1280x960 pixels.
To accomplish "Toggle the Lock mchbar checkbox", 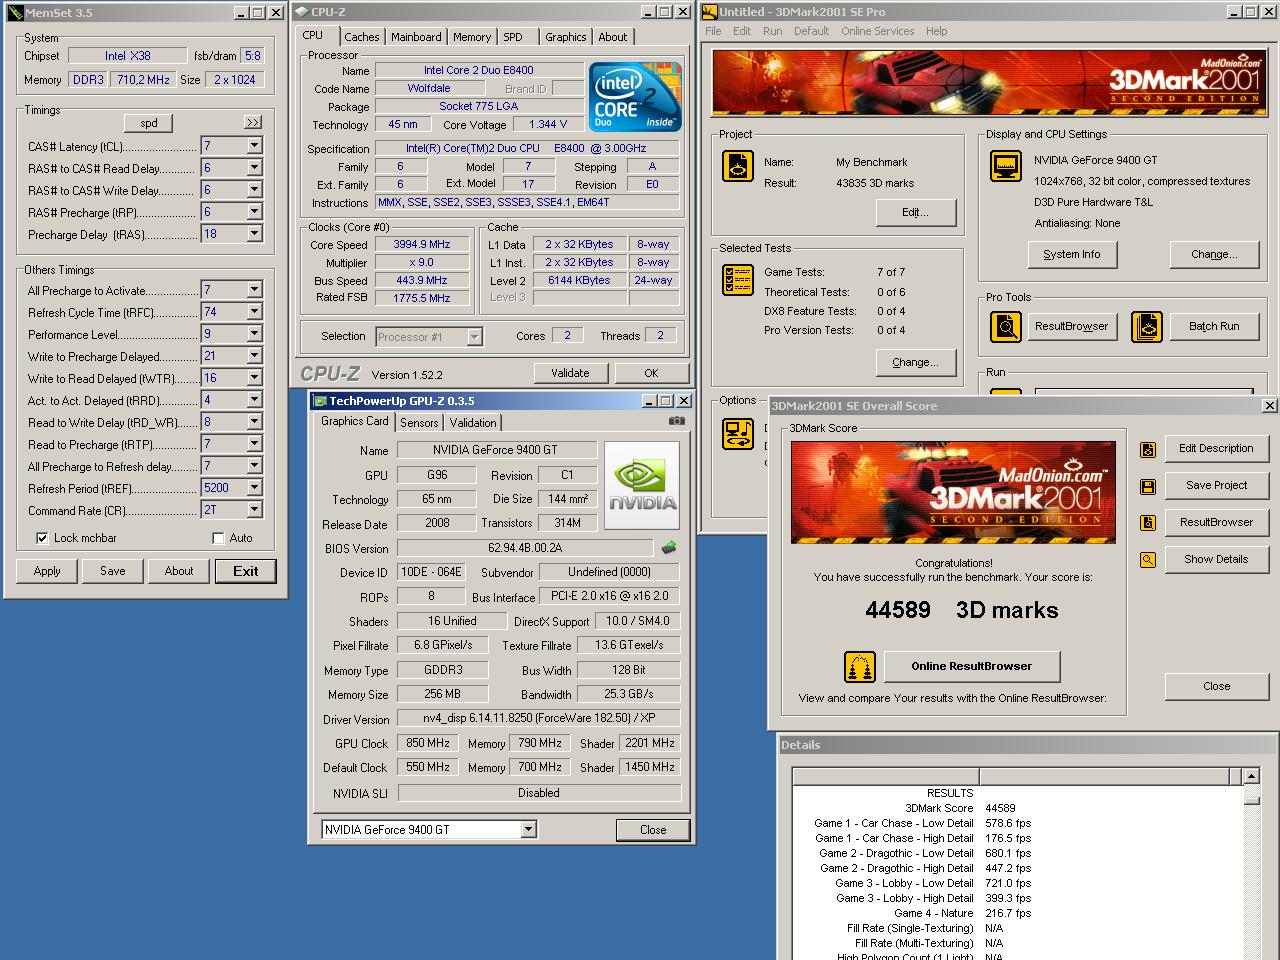I will click(42, 538).
